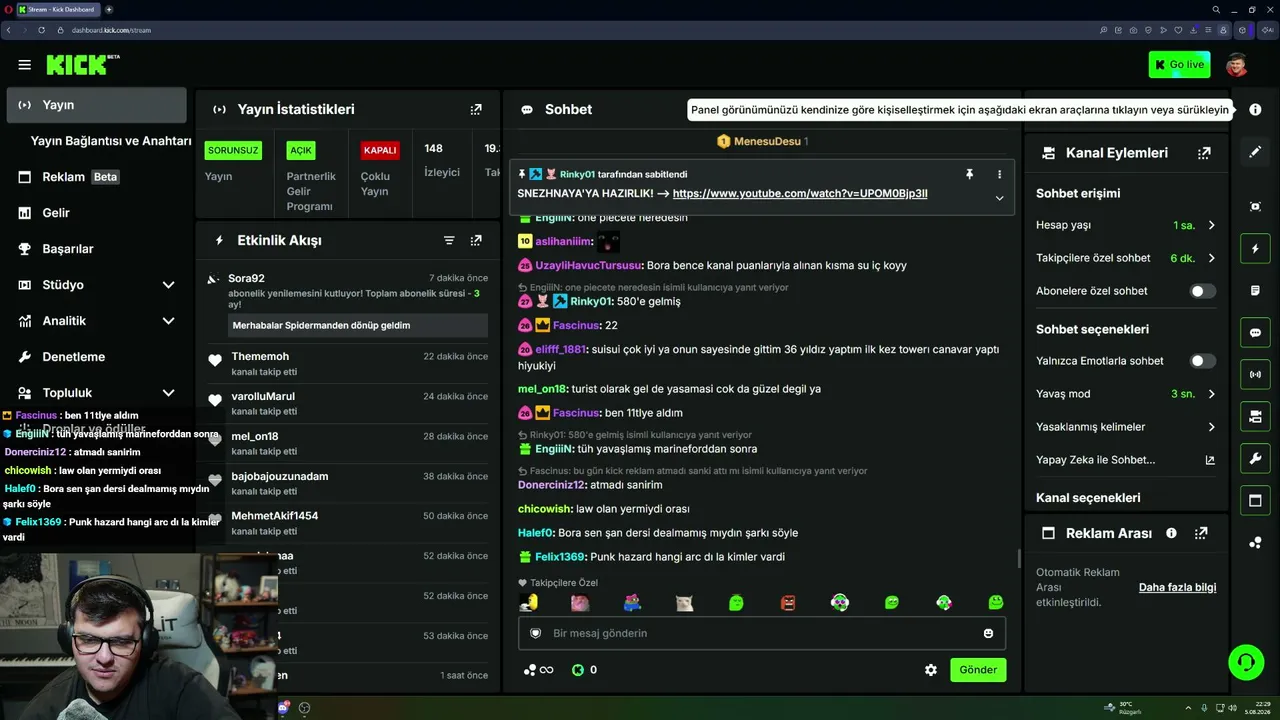1280x720 pixels.
Task: Expand the Analitik menu section
Action: click(168, 321)
